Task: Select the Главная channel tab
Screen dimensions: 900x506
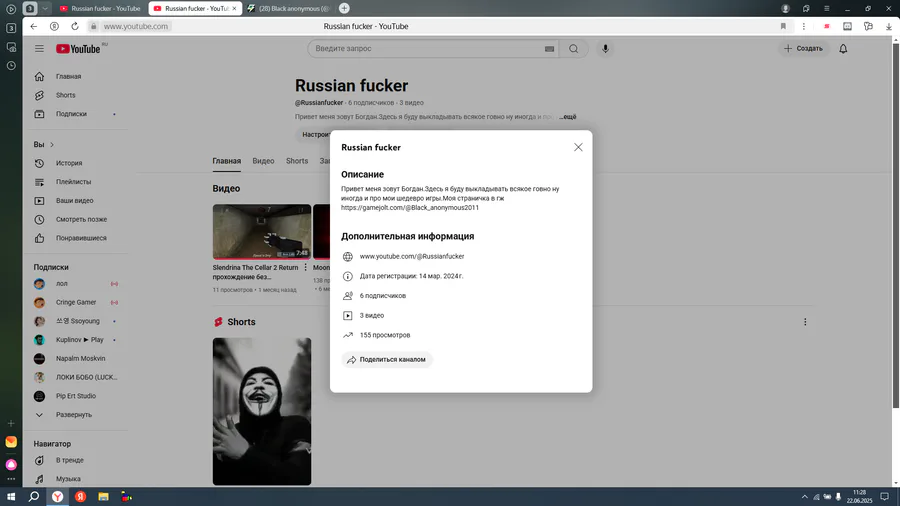Action: tap(227, 161)
